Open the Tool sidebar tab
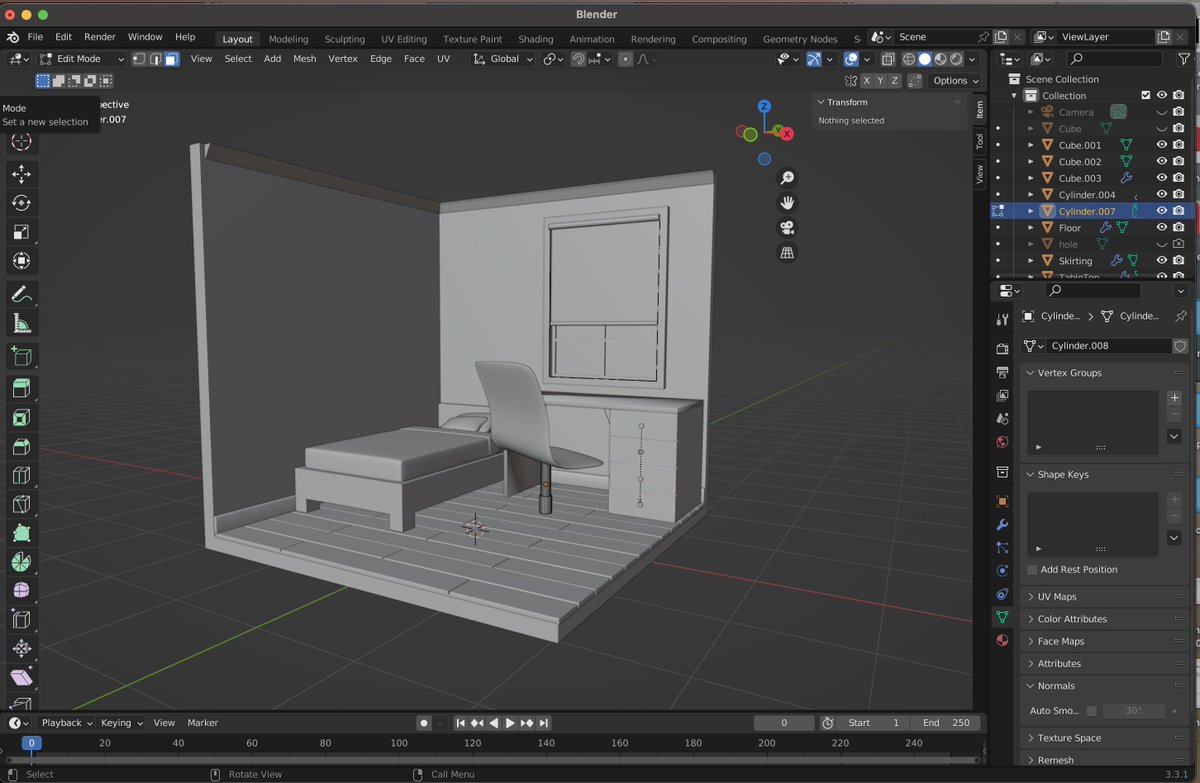The width and height of the screenshot is (1200, 783). pyautogui.click(x=980, y=142)
